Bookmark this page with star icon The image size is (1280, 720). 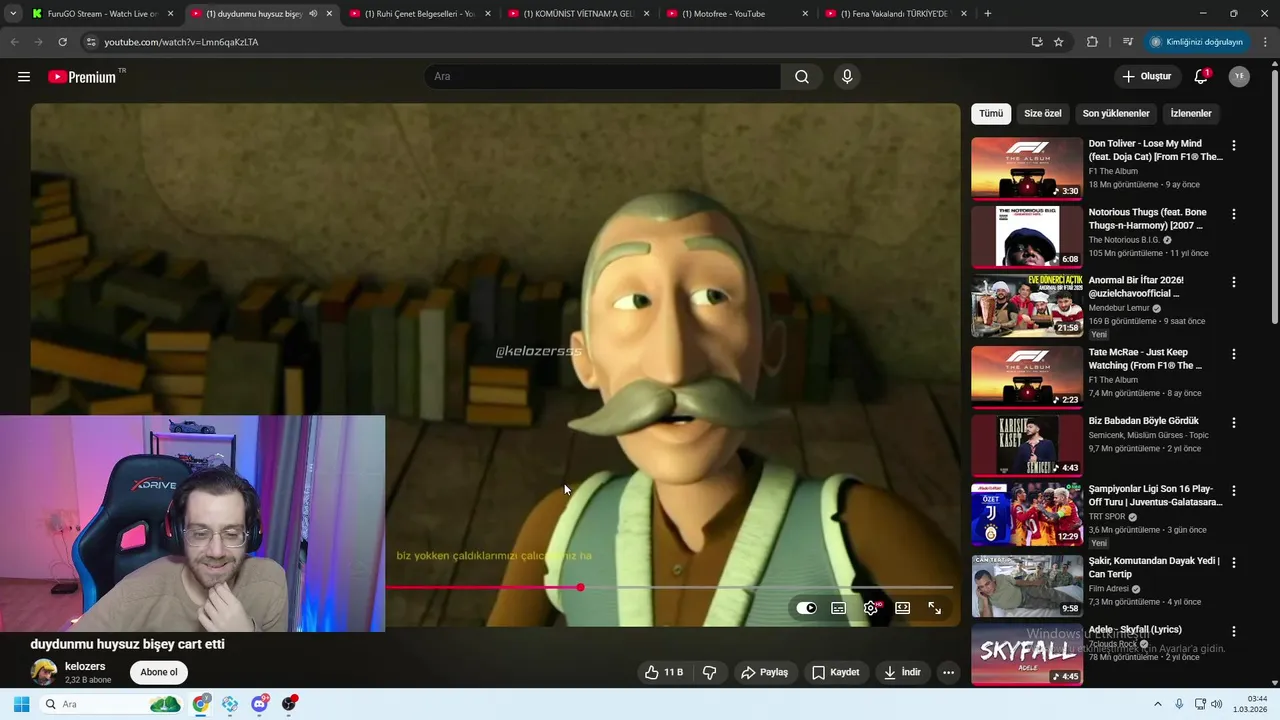coord(1059,42)
